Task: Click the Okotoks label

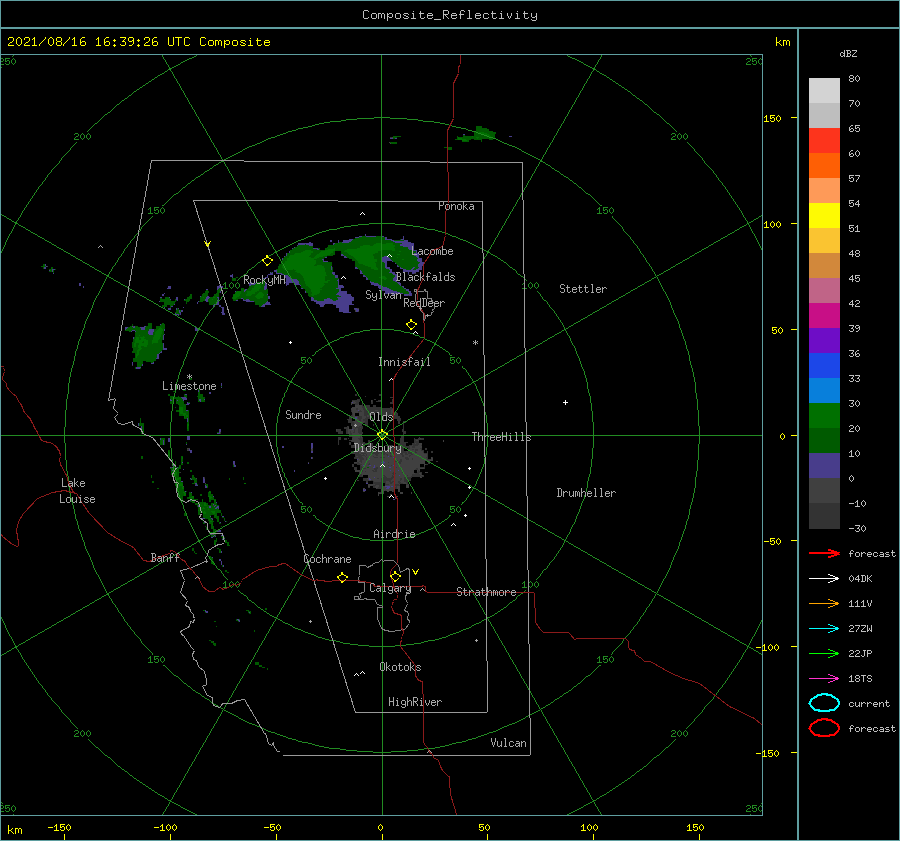Action: [x=400, y=667]
